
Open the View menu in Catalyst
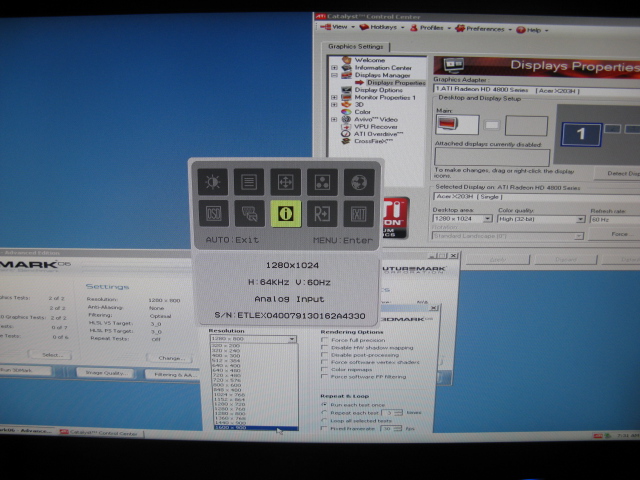pos(338,27)
